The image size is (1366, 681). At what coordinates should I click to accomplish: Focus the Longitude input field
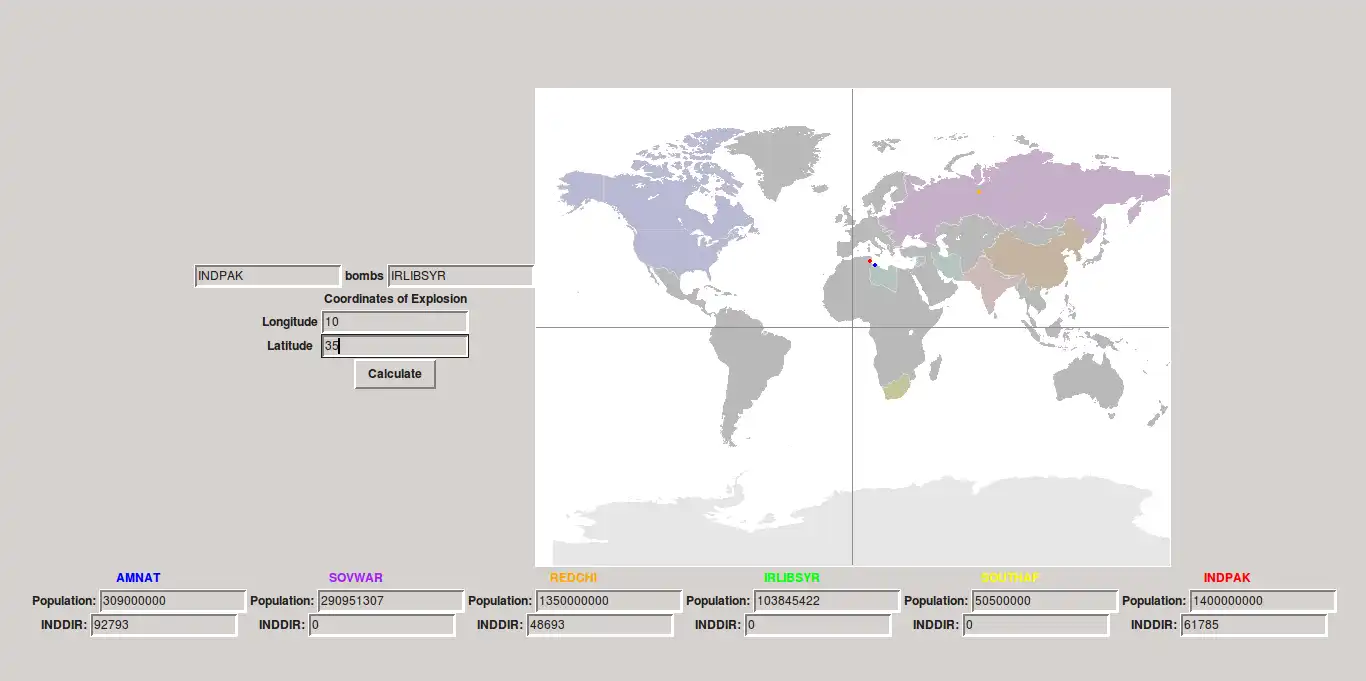tap(395, 322)
